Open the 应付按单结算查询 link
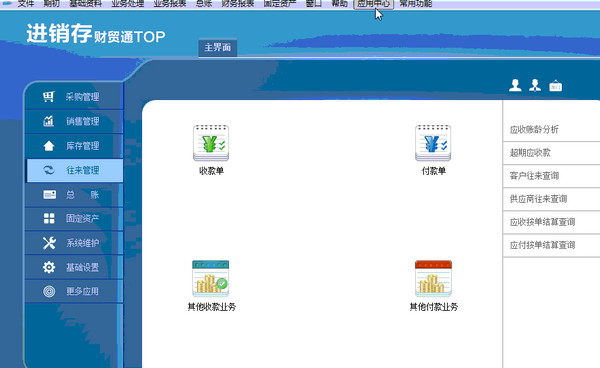 coord(542,245)
